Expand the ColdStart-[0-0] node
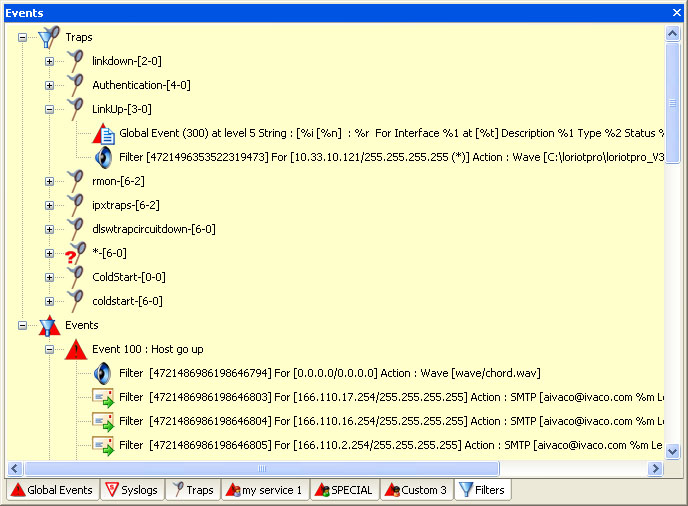 (49, 278)
